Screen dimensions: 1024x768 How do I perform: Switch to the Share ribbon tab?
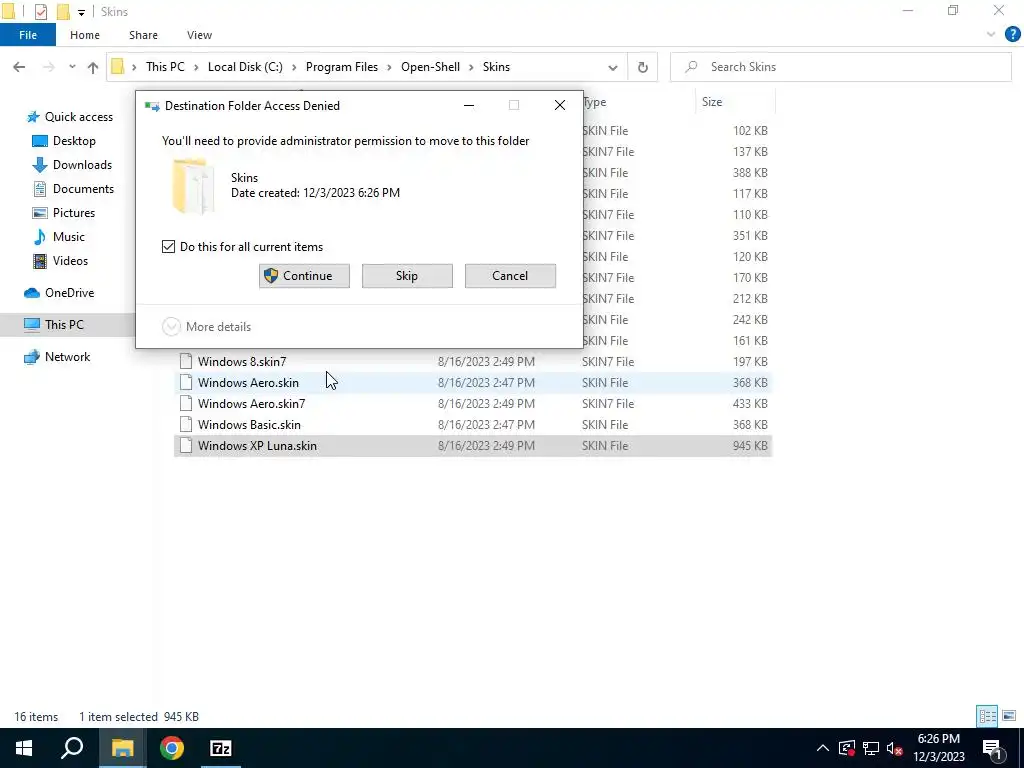[x=143, y=35]
